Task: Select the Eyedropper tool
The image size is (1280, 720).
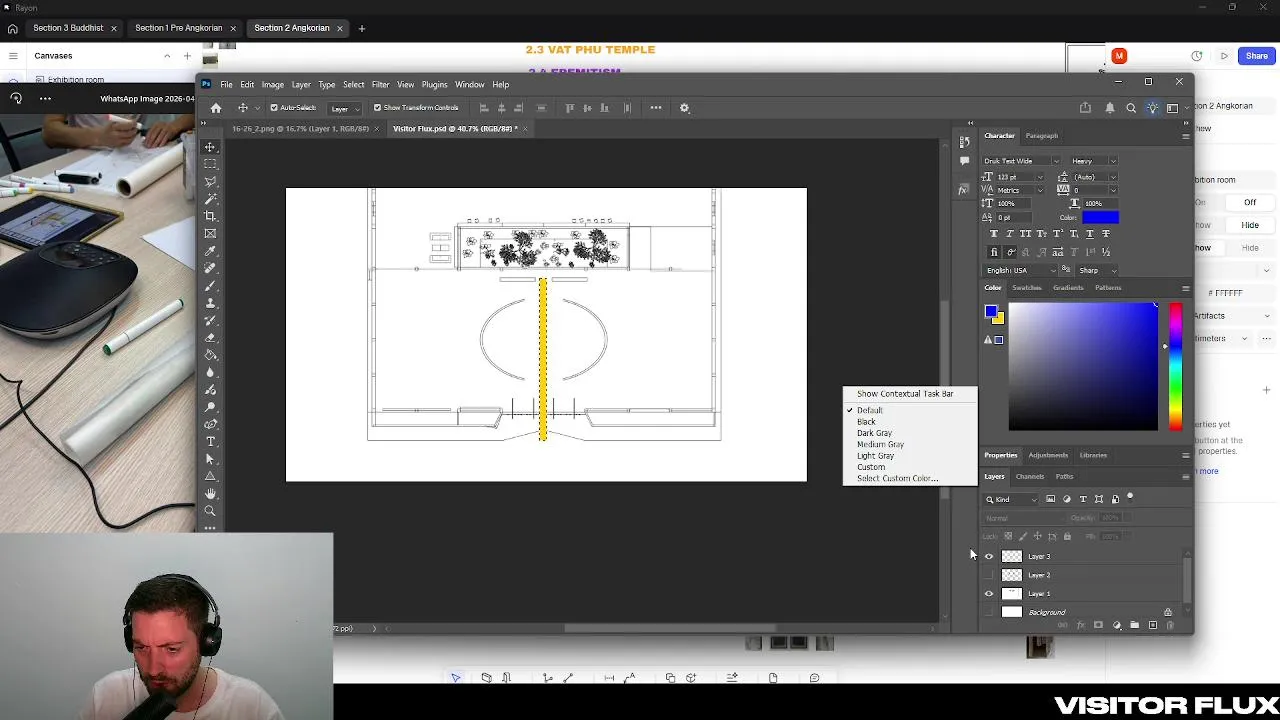Action: (210, 251)
